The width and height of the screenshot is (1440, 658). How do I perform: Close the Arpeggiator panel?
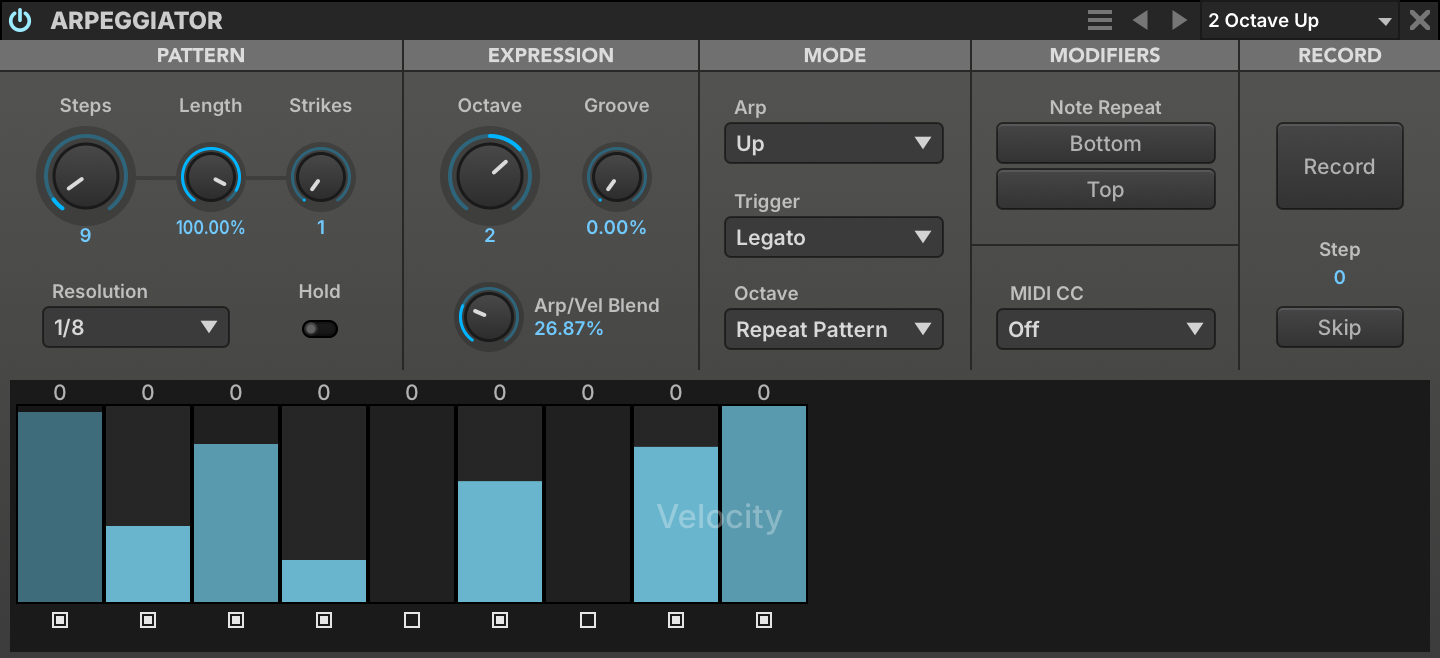coord(1420,20)
